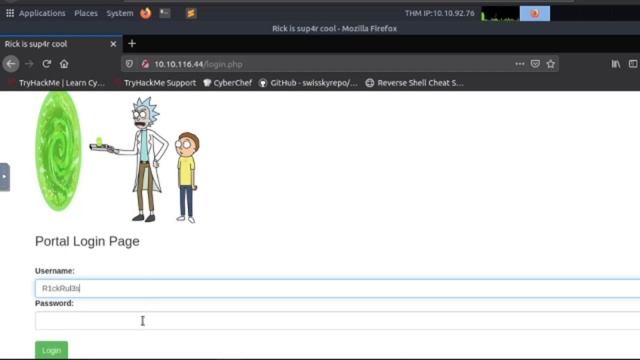Click the 'Username:' label
The height and width of the screenshot is (360, 640).
pyautogui.click(x=55, y=271)
